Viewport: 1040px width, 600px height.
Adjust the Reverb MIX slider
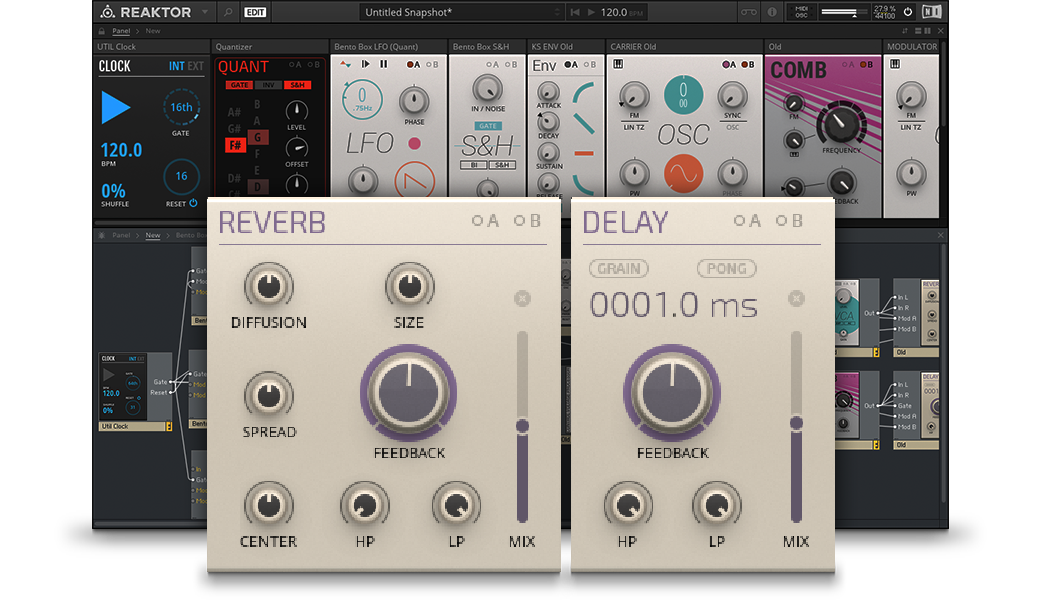[523, 426]
